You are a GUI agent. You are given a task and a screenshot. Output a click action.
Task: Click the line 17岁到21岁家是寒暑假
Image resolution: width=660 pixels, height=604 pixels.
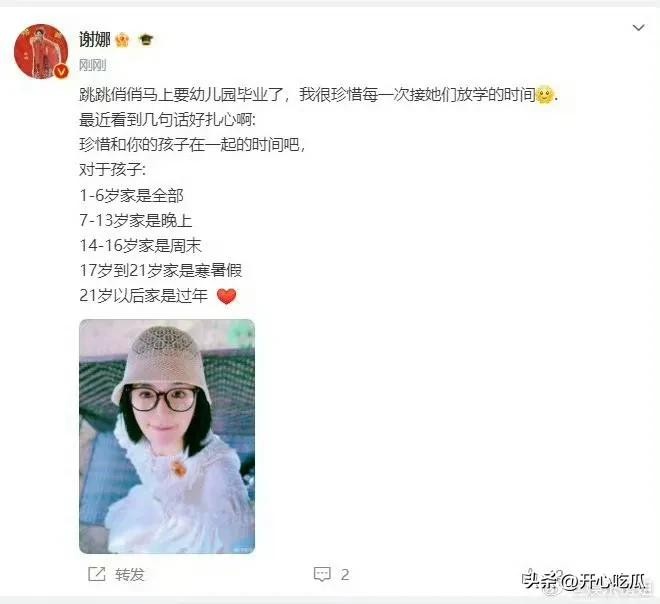pos(161,271)
